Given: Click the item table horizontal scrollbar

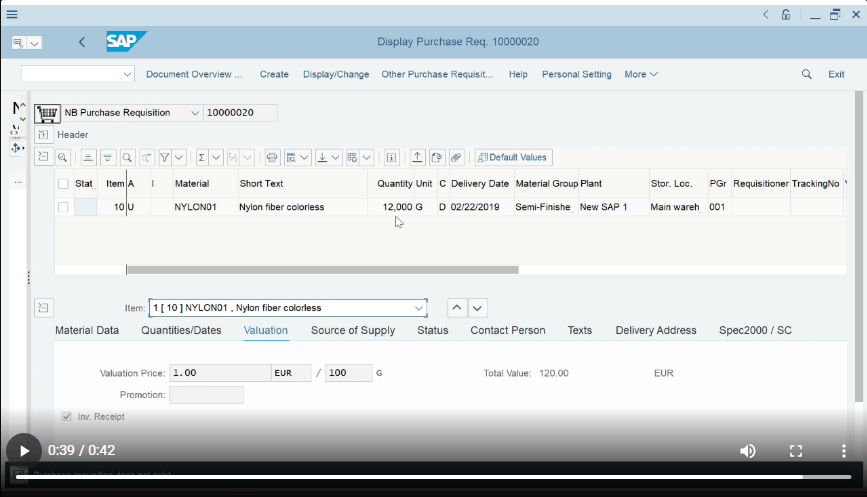Looking at the screenshot, I should (322, 270).
